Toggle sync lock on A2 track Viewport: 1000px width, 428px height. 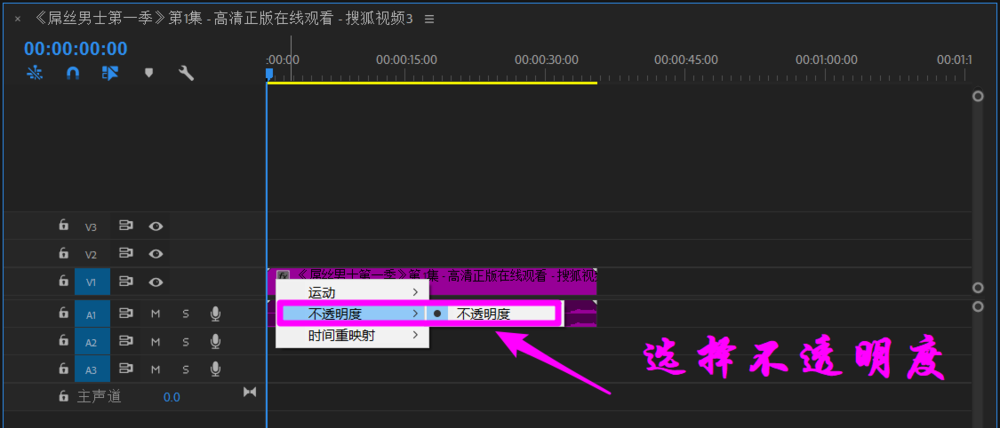click(x=126, y=342)
